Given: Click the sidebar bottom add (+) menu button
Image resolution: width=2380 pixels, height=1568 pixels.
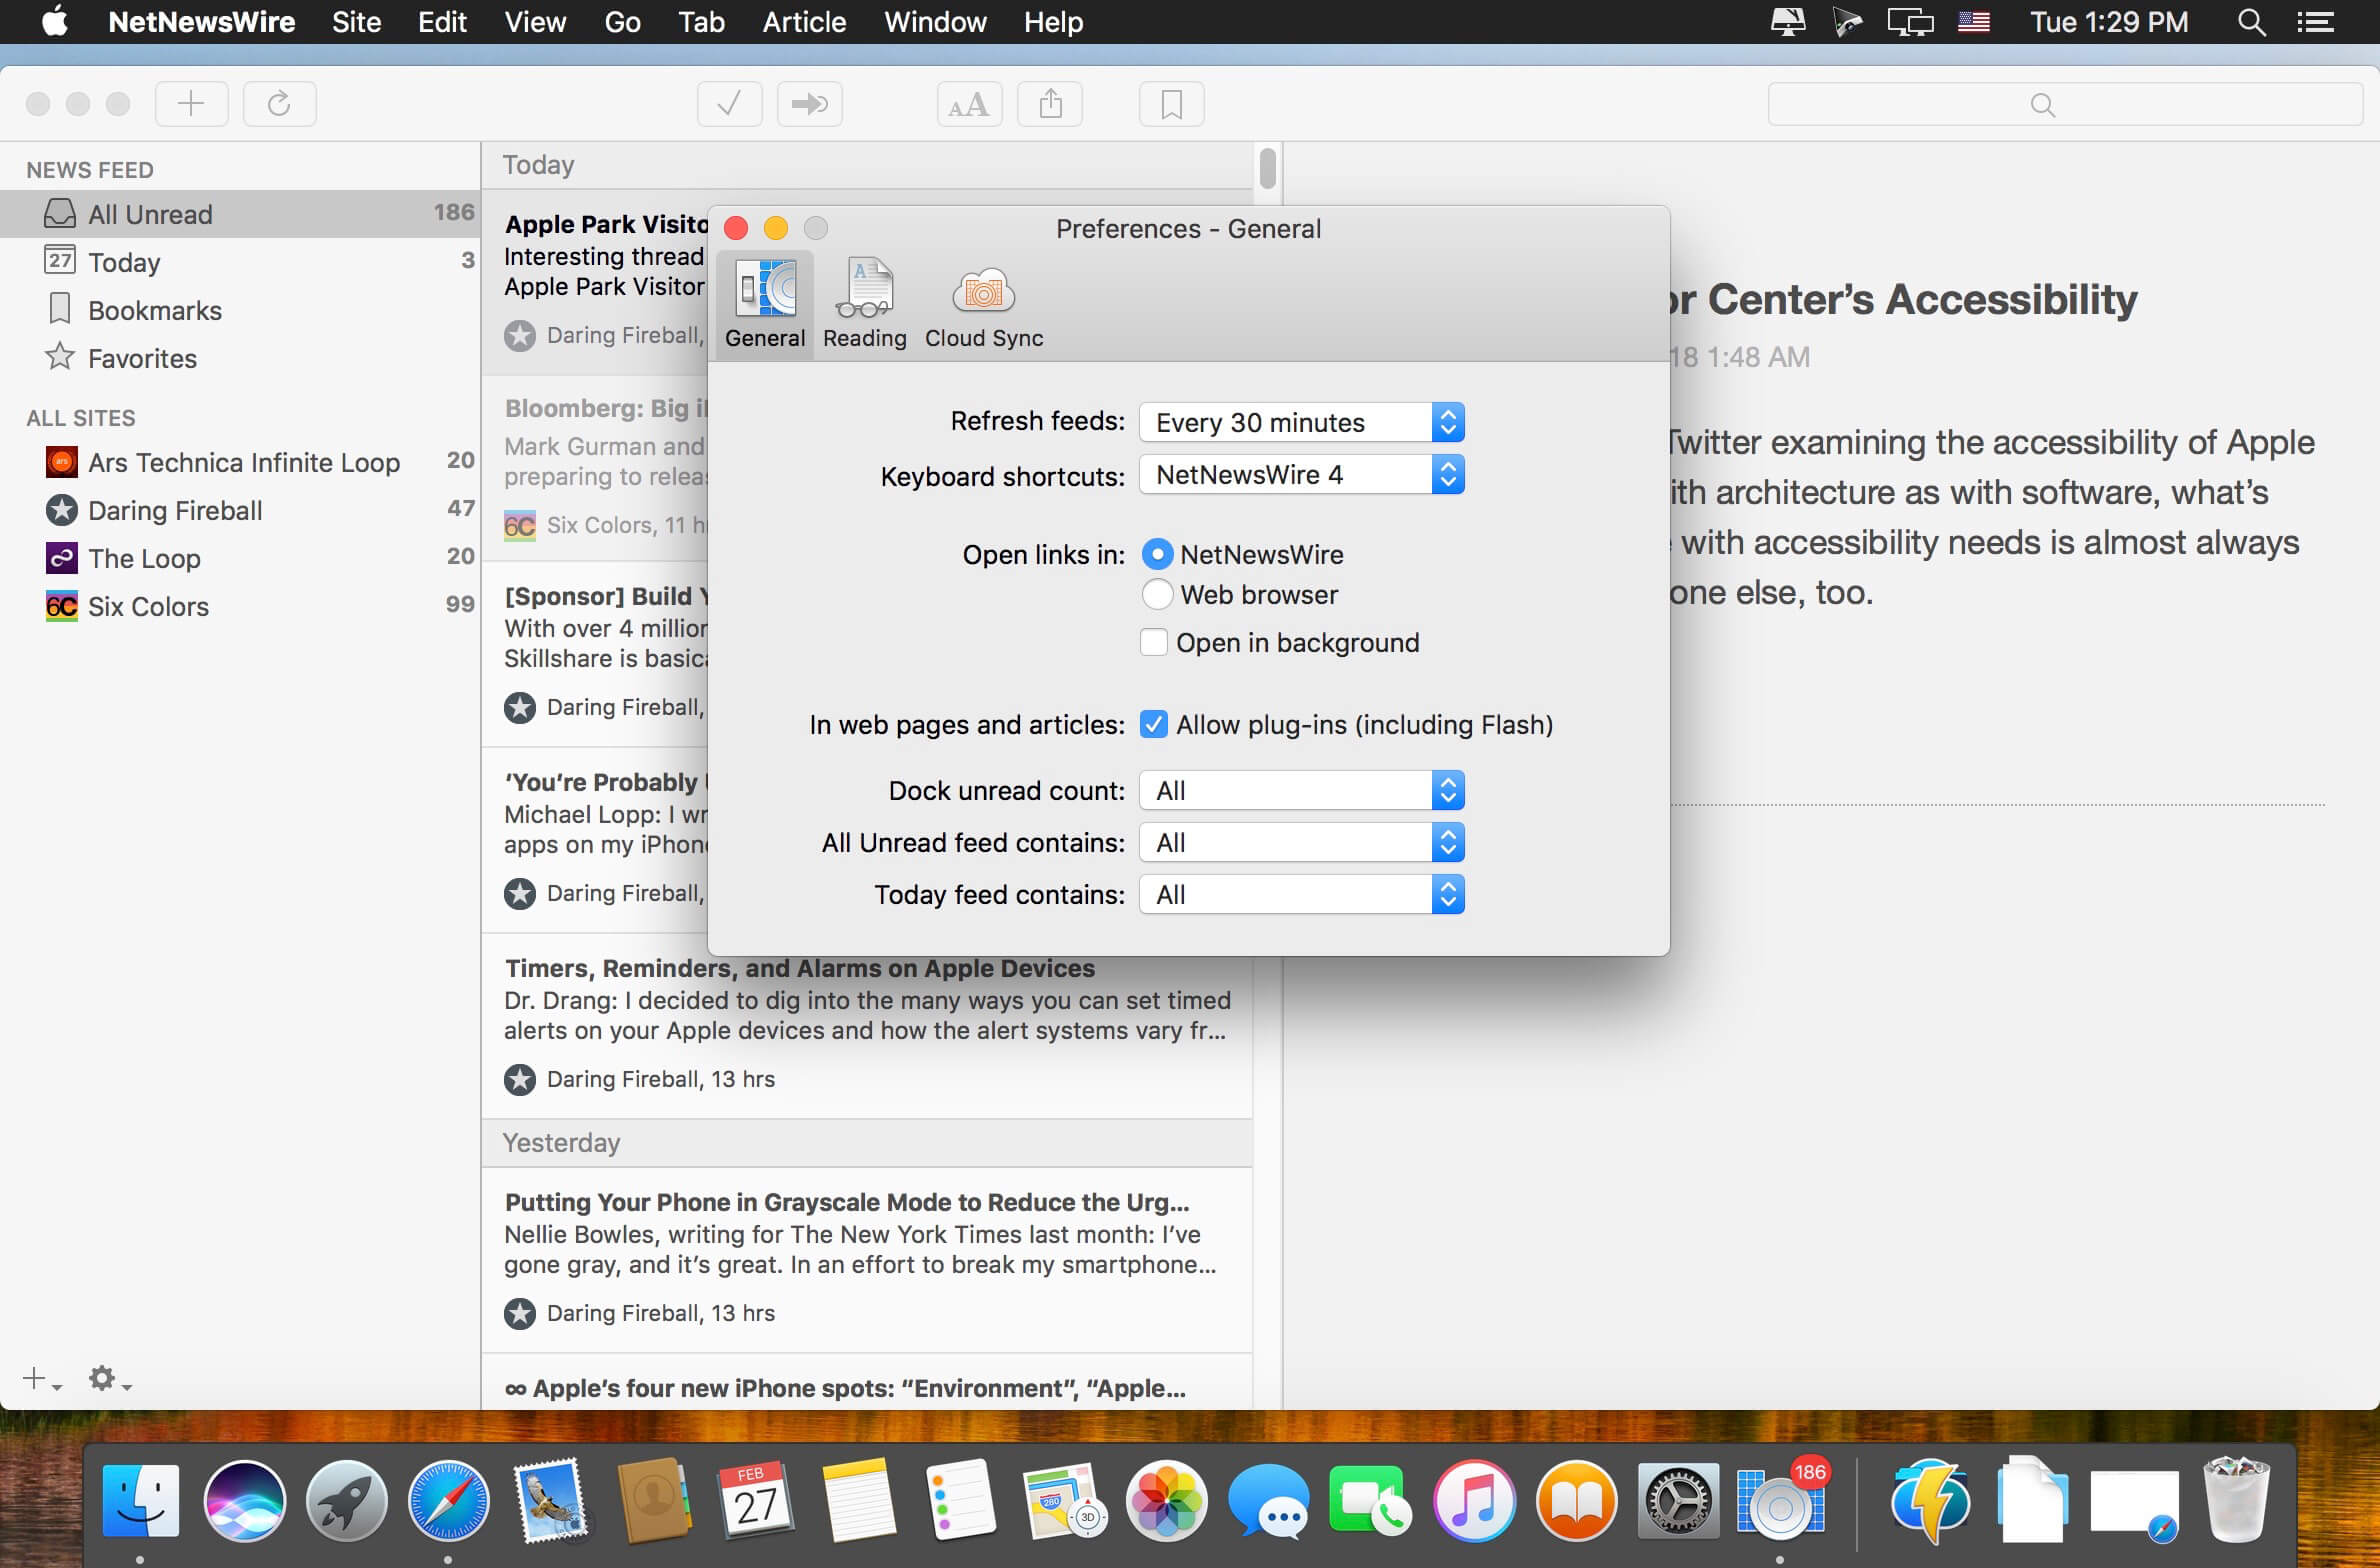Looking at the screenshot, I should click(x=41, y=1379).
